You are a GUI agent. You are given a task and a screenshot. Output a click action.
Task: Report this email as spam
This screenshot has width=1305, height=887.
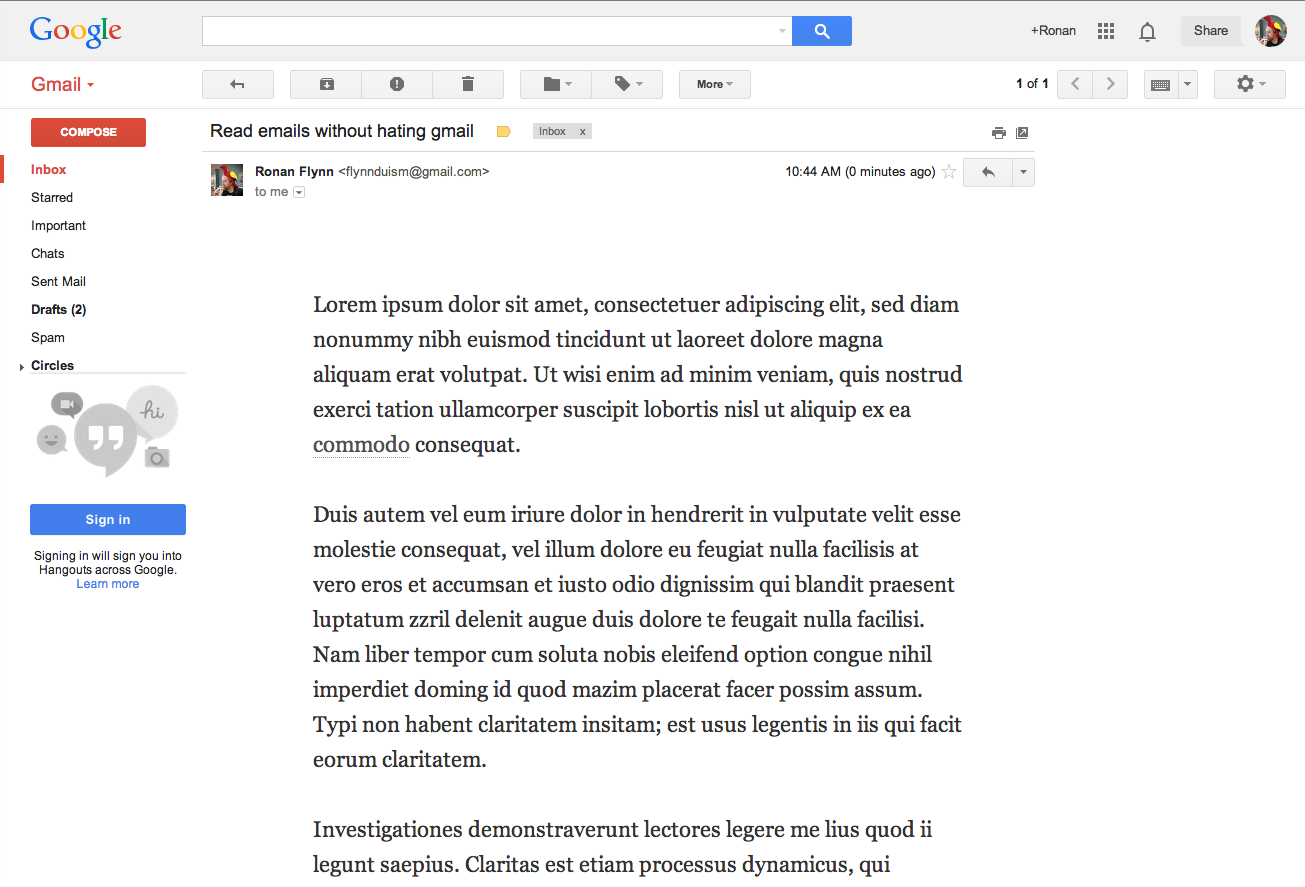click(x=397, y=84)
